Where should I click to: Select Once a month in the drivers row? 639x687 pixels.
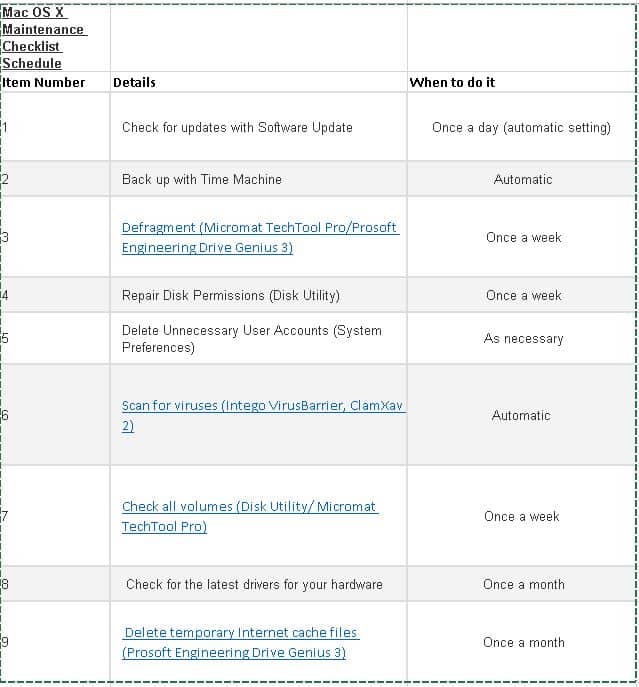coord(523,584)
